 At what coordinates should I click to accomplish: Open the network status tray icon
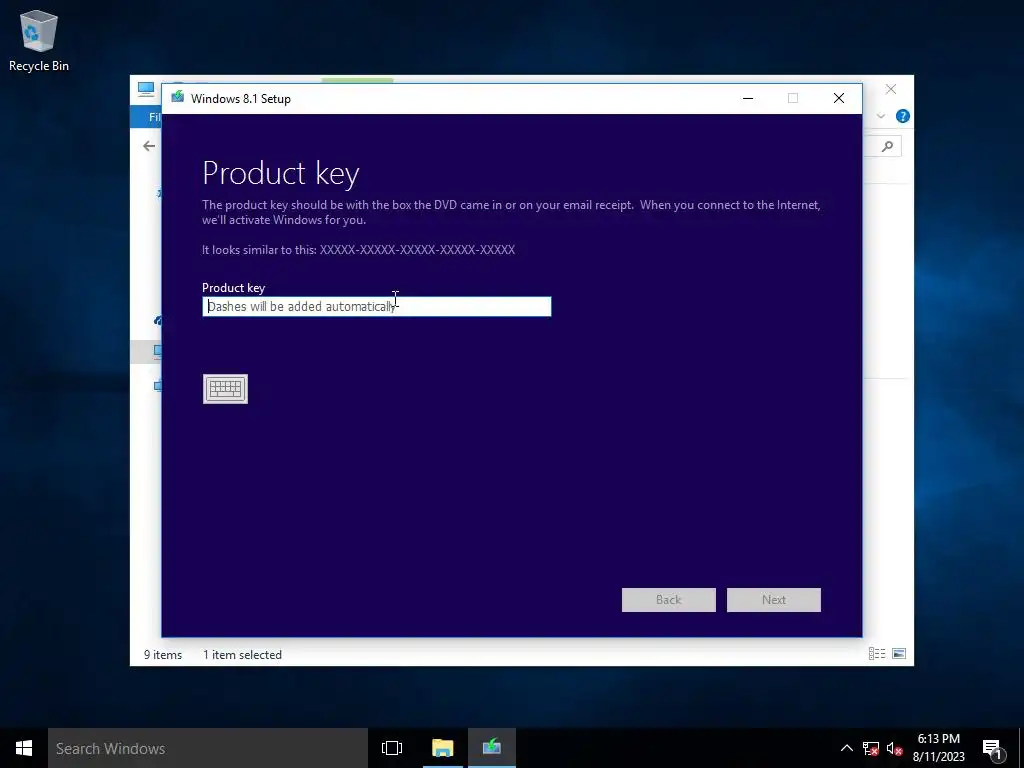point(871,748)
